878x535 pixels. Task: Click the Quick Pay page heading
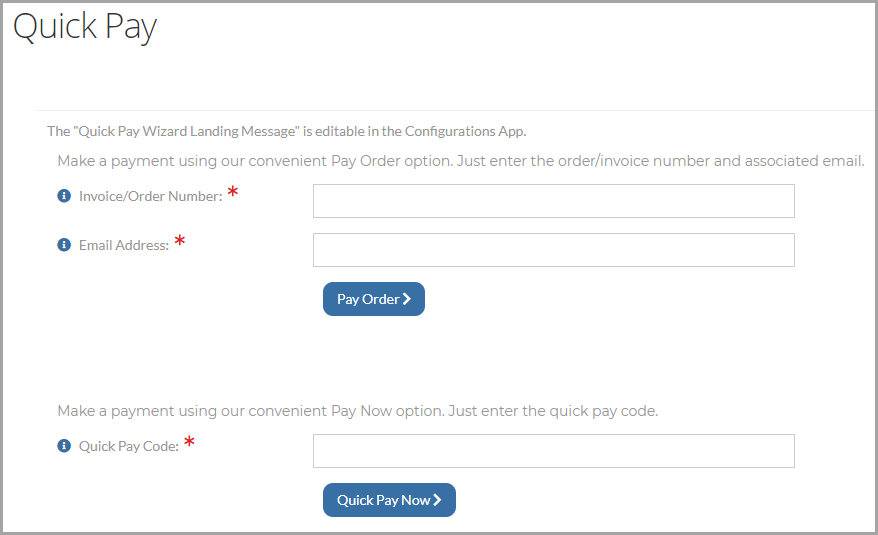(85, 26)
